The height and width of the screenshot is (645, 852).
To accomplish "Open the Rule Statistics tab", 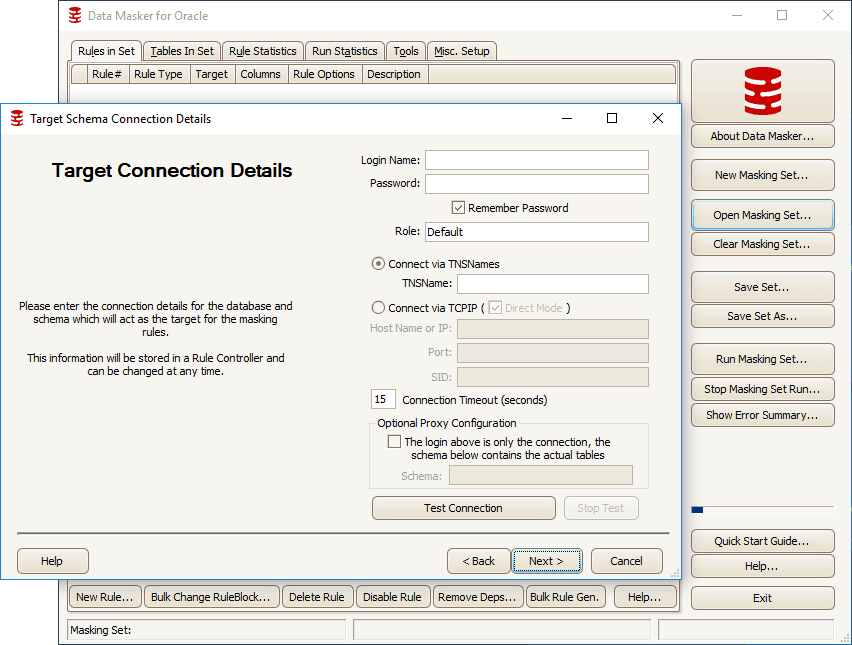I will pos(262,51).
